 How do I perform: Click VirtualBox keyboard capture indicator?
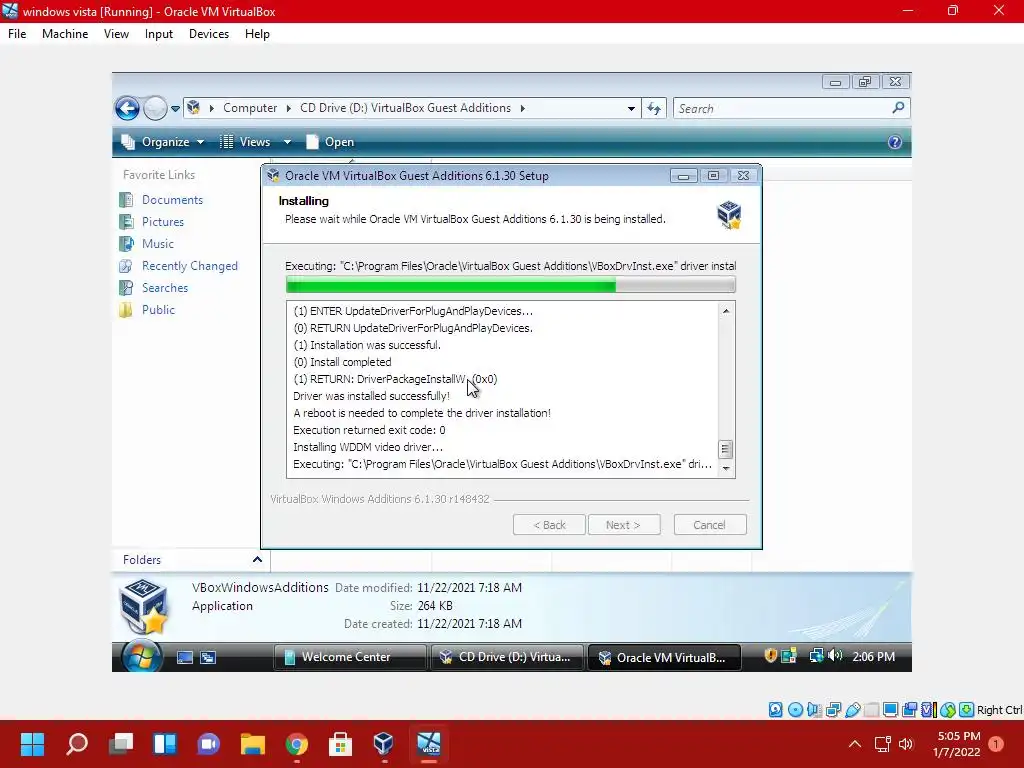pyautogui.click(x=967, y=710)
